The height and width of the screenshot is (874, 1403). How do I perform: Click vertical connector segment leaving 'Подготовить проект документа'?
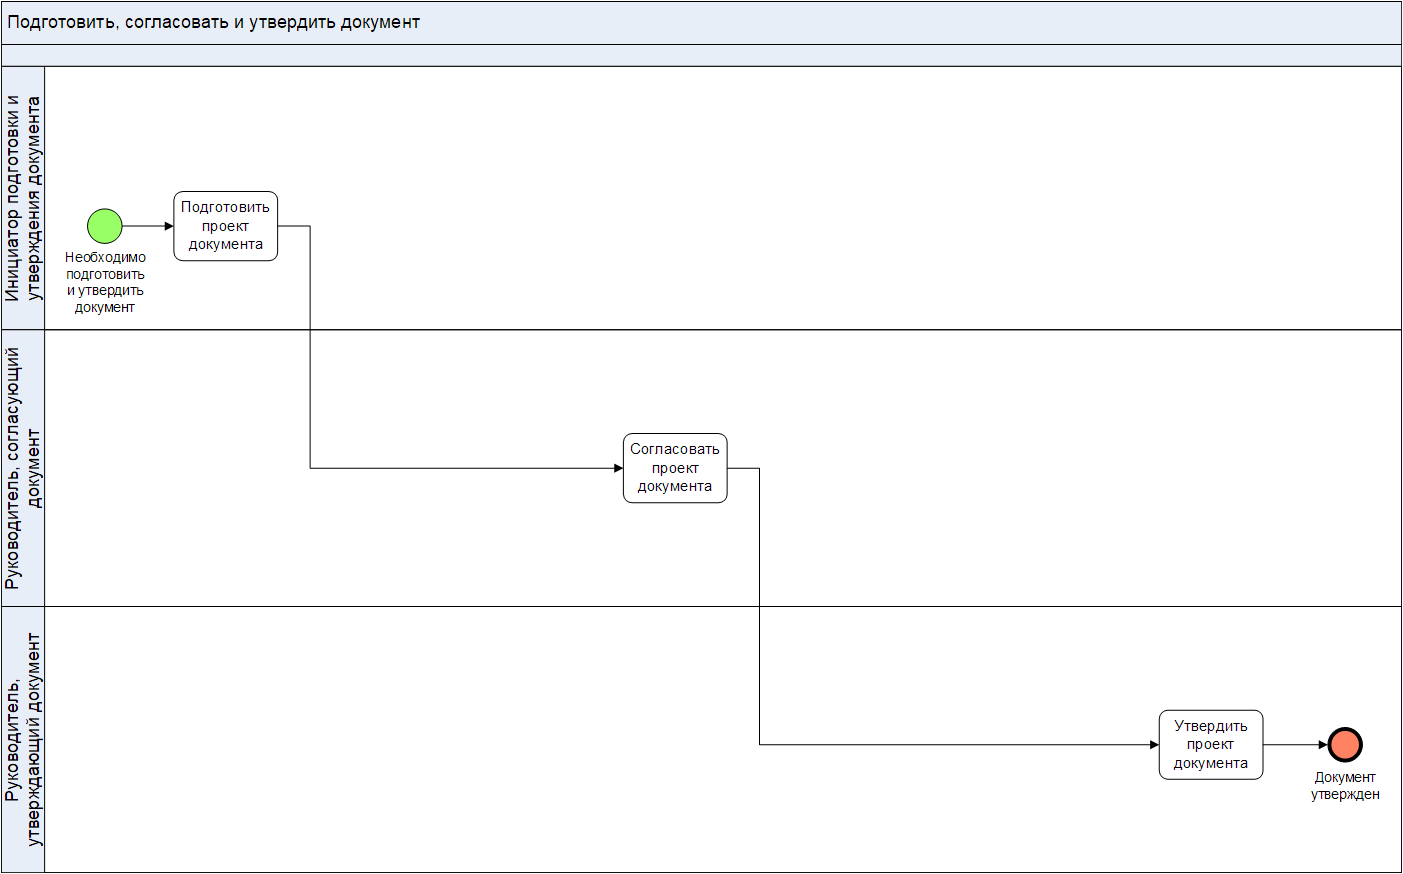(310, 350)
